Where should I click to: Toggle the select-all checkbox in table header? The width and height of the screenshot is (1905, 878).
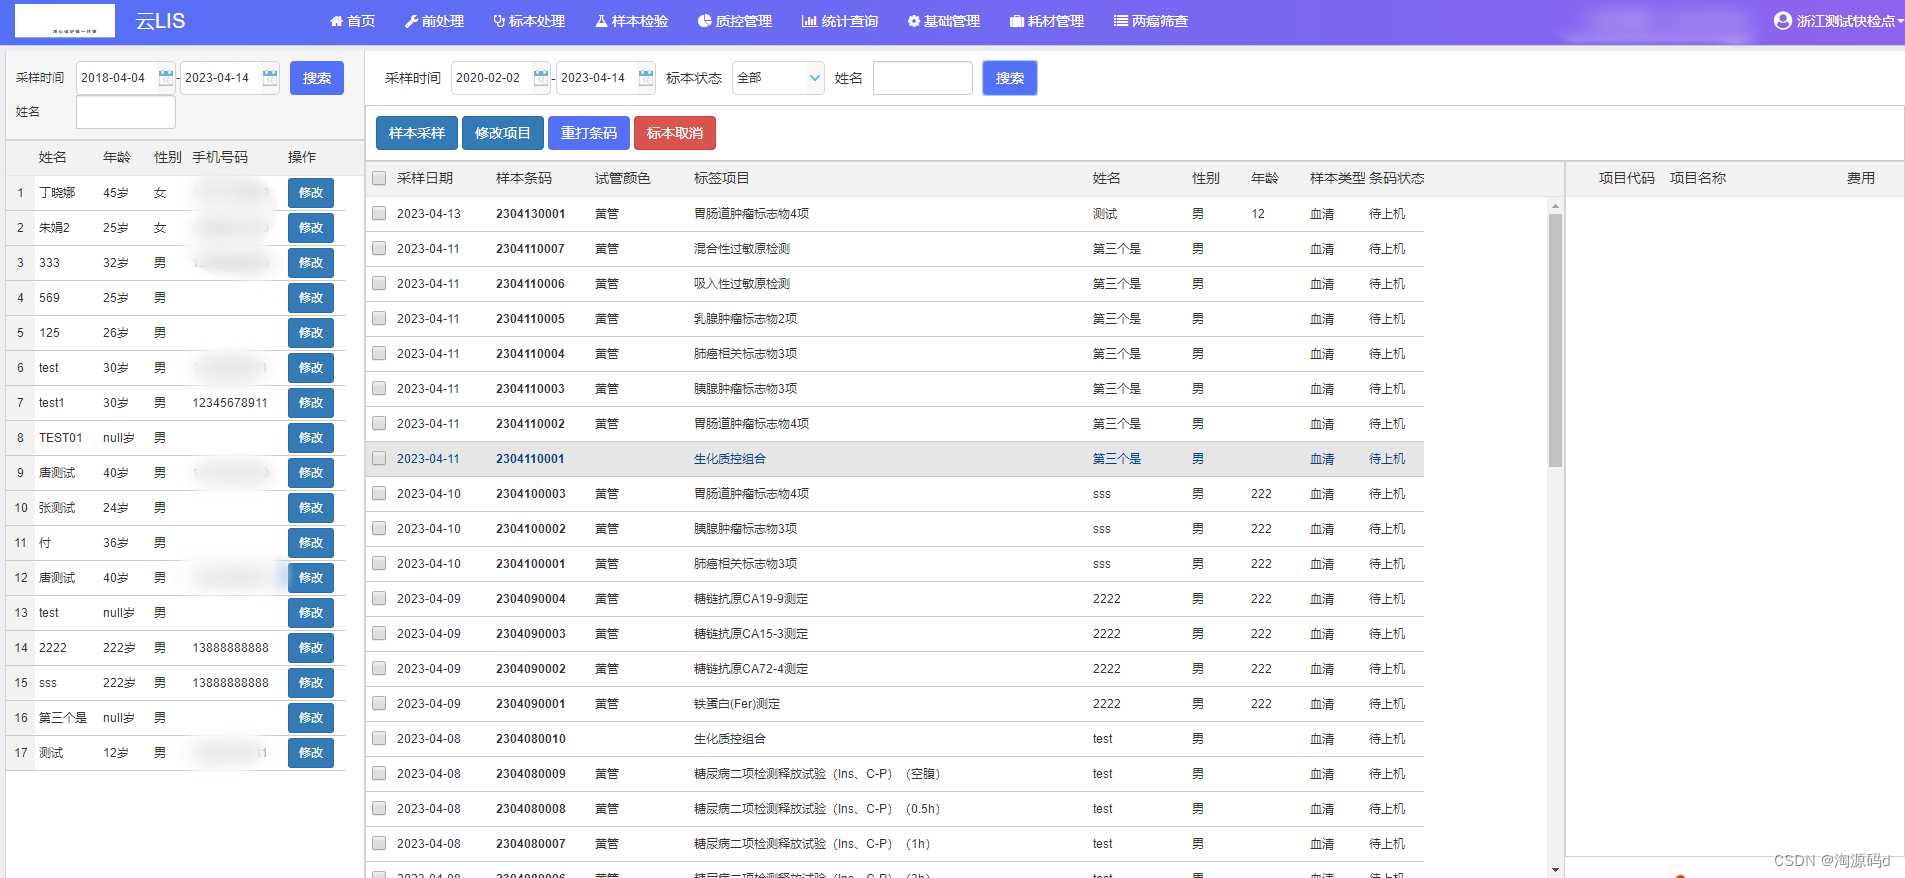pyautogui.click(x=379, y=178)
